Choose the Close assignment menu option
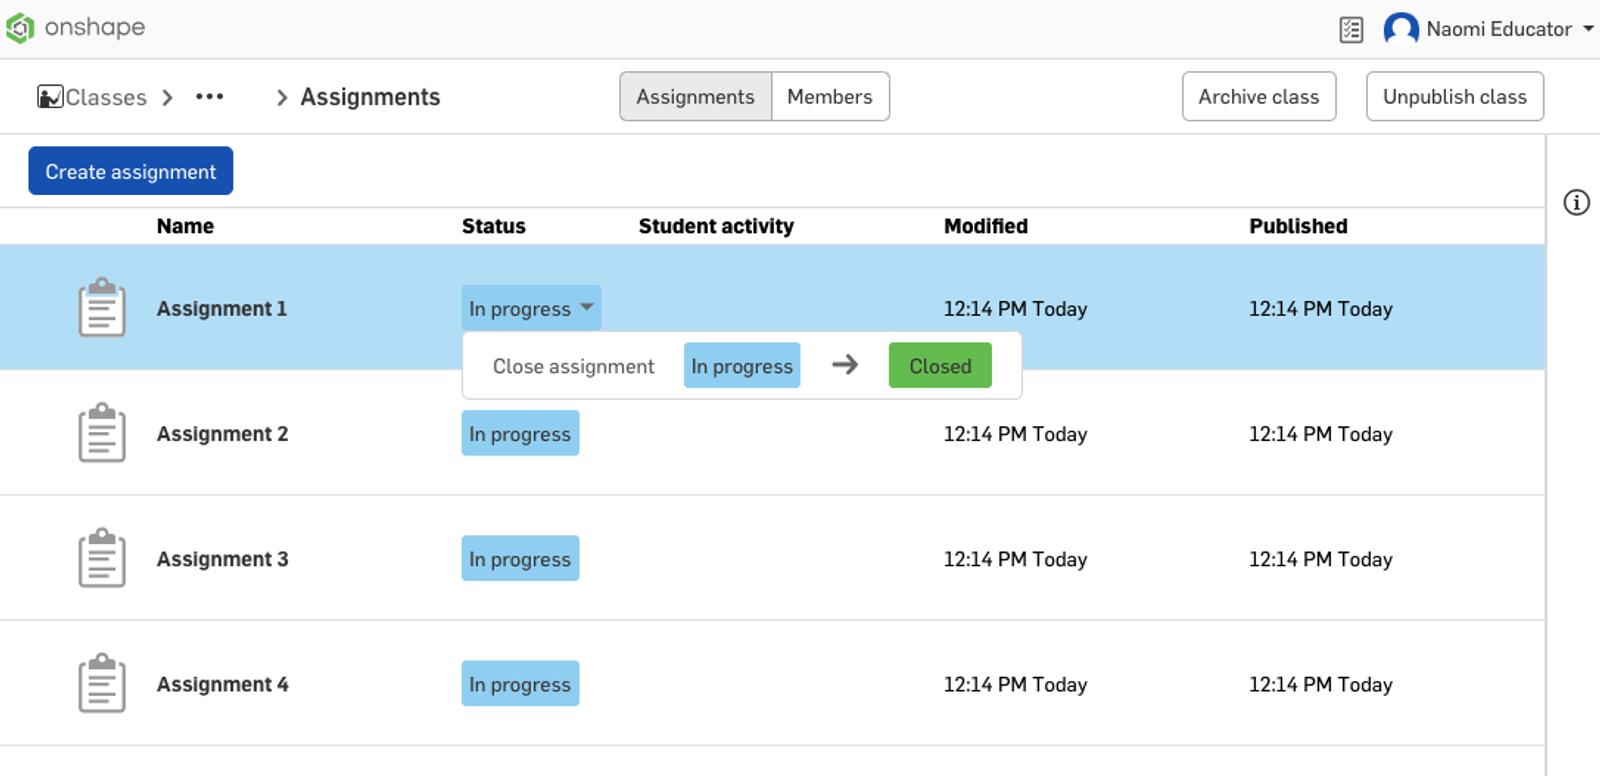 573,366
